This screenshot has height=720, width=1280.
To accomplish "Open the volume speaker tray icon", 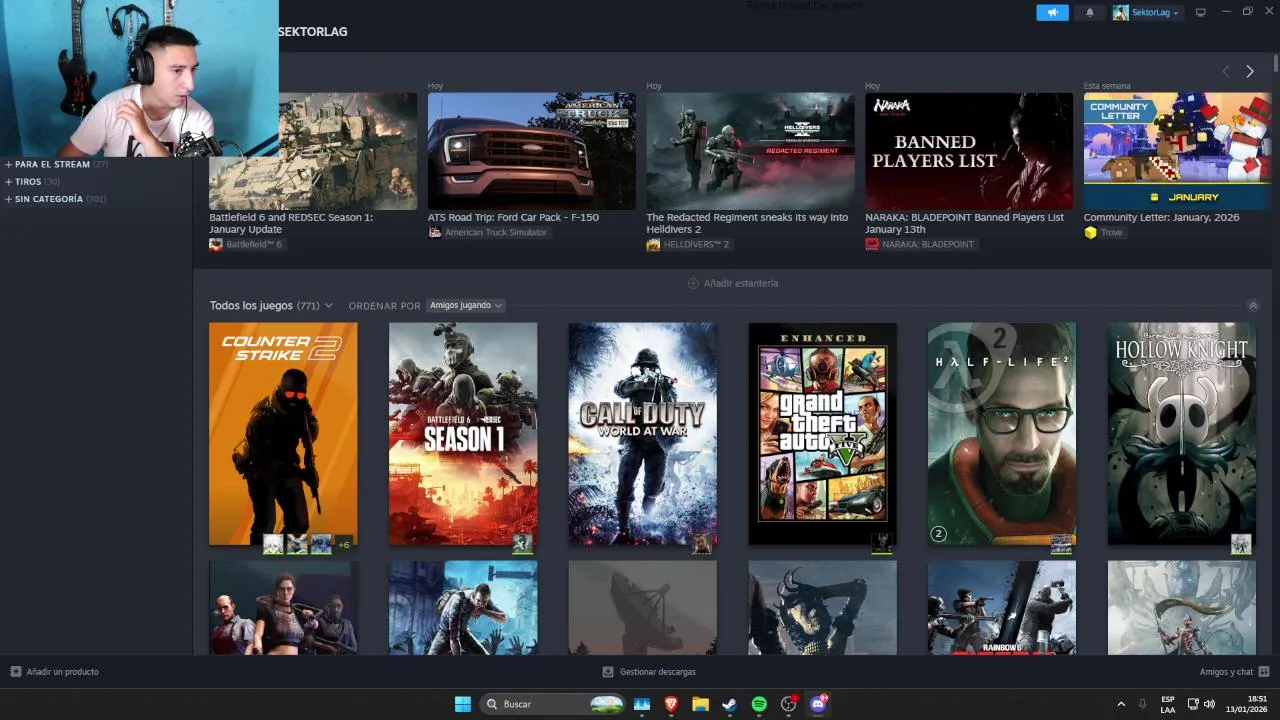I will (1209, 704).
